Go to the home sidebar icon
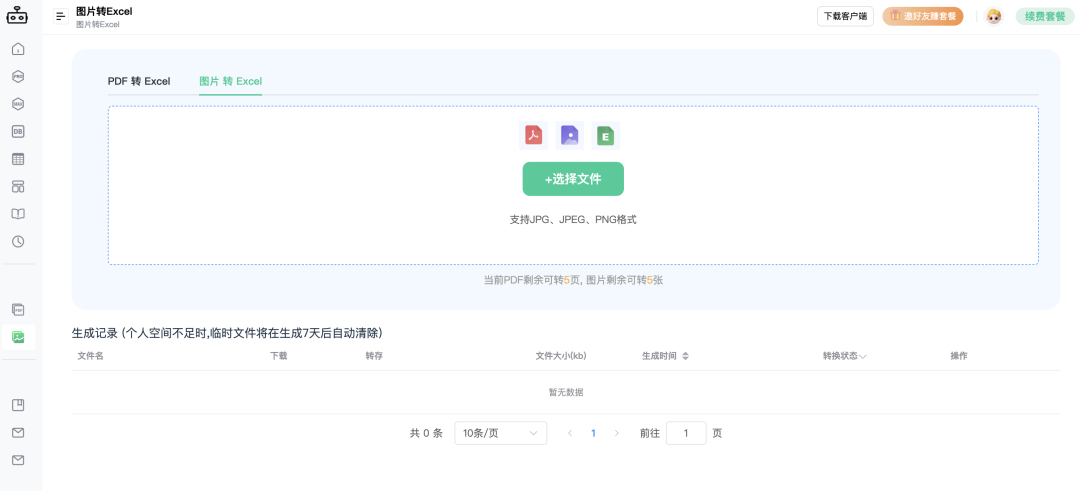The image size is (1080, 491). [x=18, y=49]
